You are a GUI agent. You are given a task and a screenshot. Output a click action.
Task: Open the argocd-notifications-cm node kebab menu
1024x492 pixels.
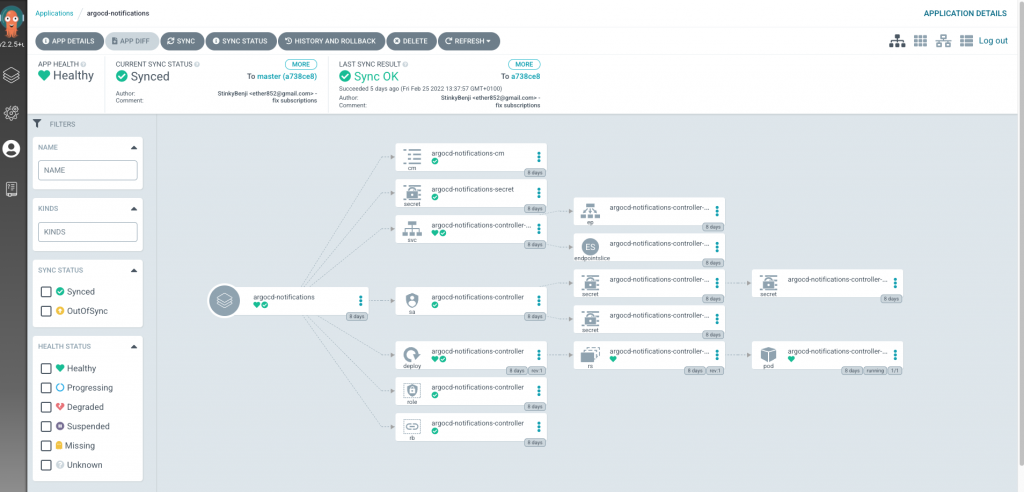539,157
